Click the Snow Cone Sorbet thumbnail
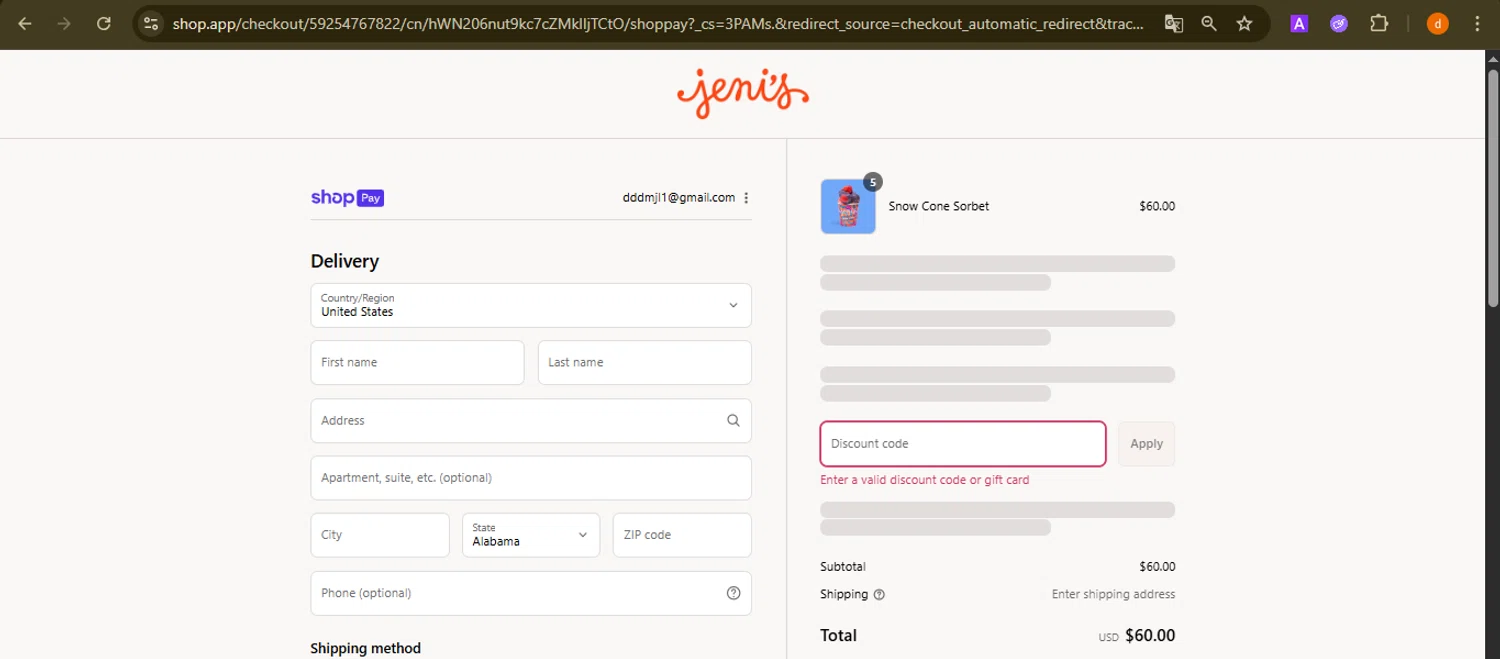 (x=848, y=207)
